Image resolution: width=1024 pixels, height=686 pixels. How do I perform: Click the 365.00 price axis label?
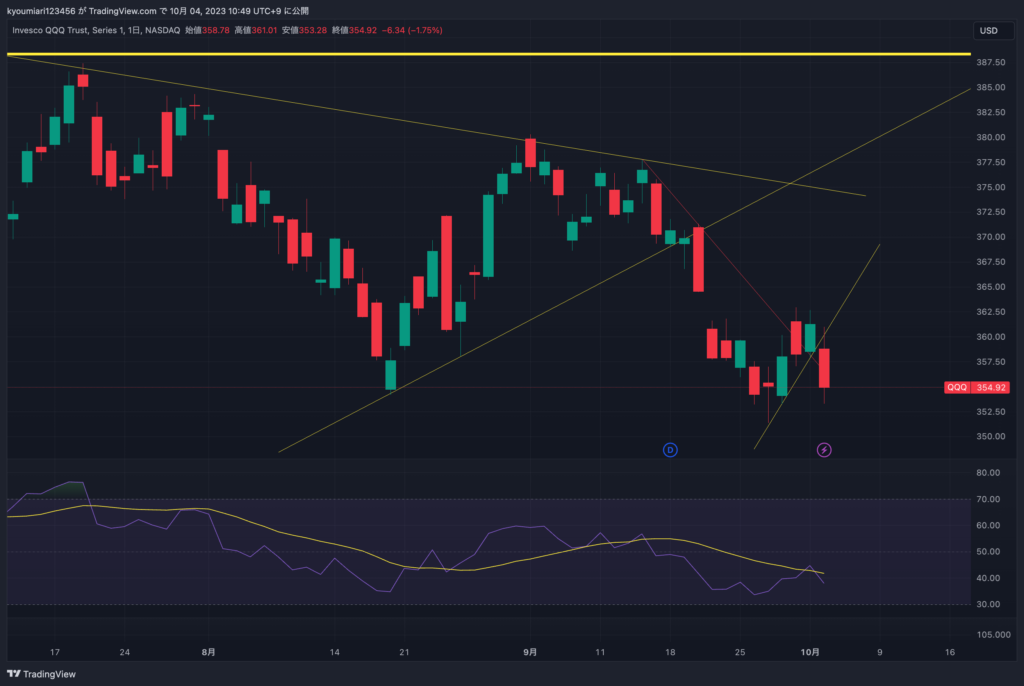(991, 287)
